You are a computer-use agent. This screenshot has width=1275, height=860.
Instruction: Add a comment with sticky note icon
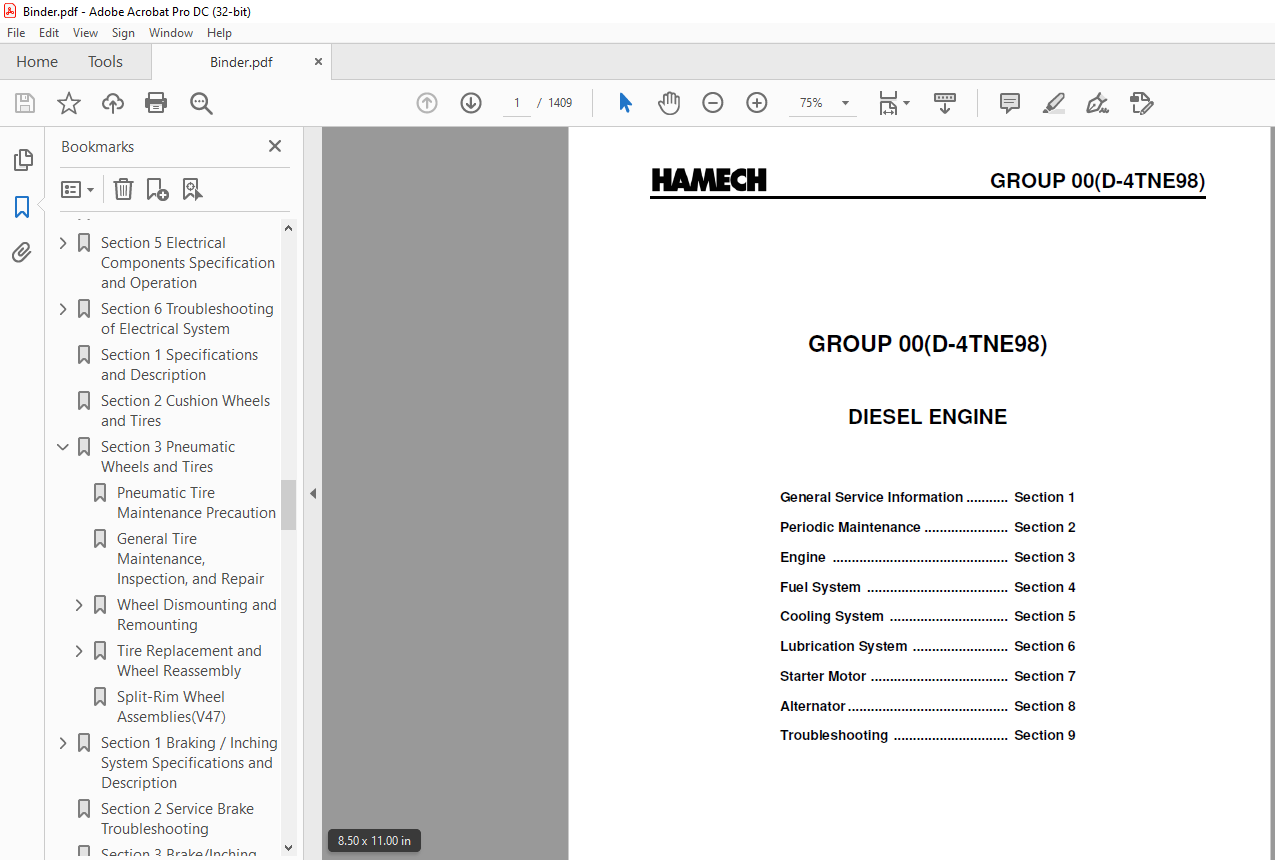pos(1010,103)
